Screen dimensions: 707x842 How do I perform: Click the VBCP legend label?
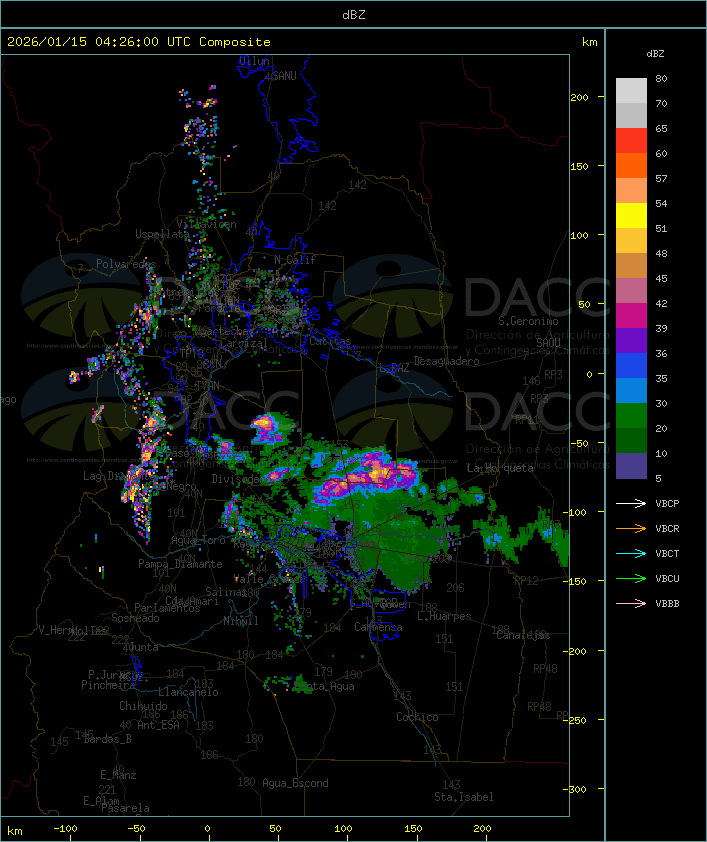[x=667, y=504]
